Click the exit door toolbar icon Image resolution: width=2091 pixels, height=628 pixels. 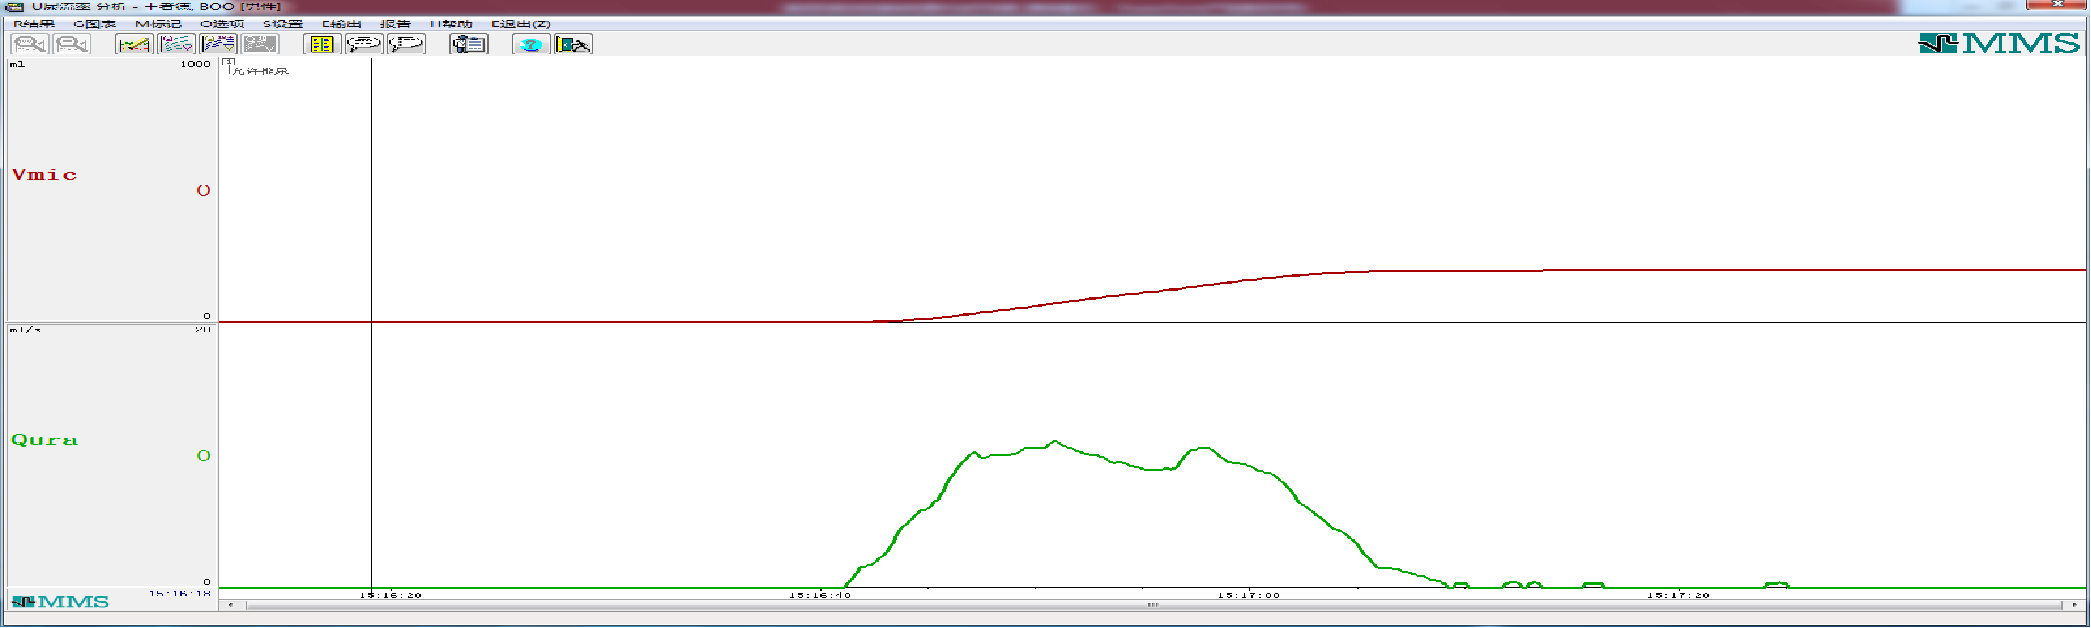point(573,44)
